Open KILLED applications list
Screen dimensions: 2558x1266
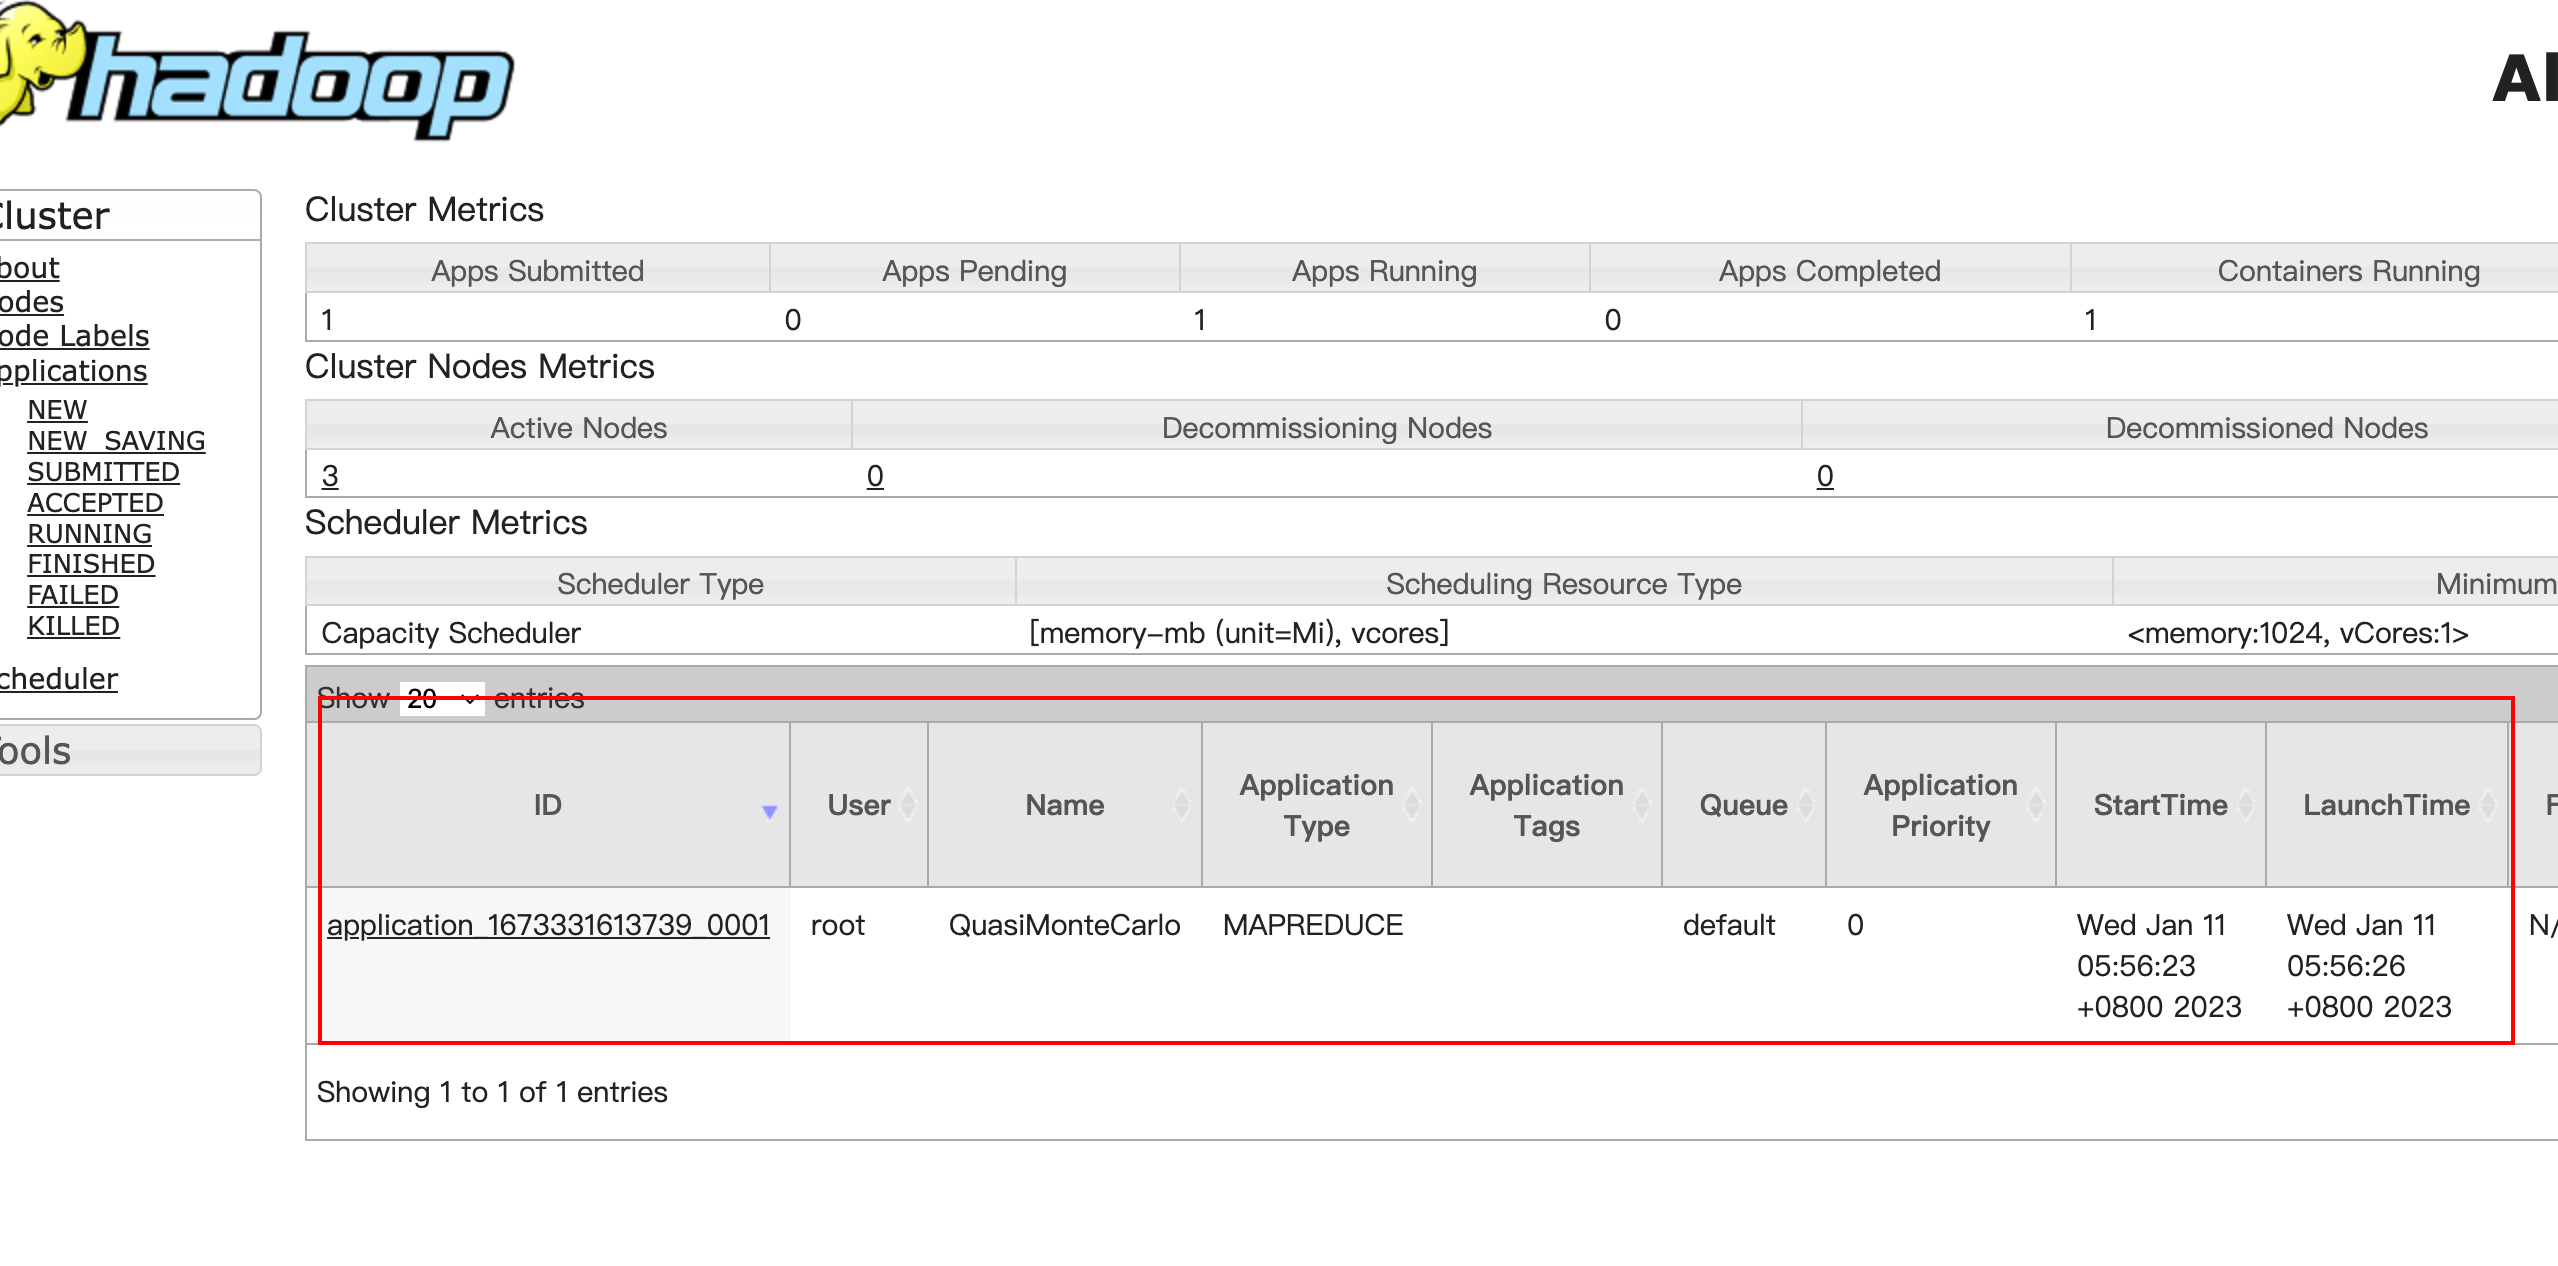(x=73, y=626)
